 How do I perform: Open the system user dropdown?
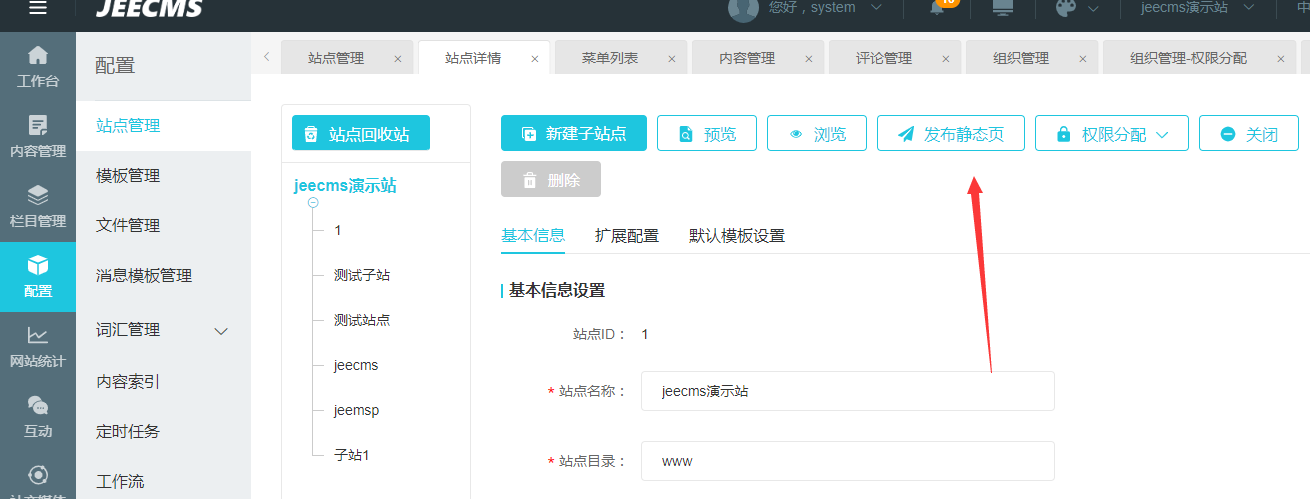point(826,8)
